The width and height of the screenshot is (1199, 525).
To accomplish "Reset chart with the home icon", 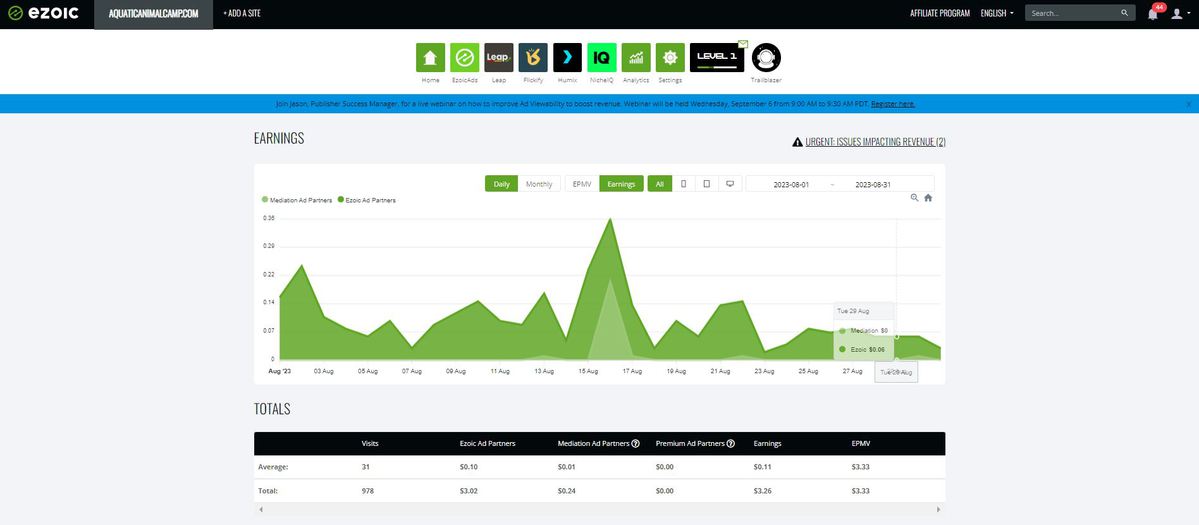I will 928,198.
